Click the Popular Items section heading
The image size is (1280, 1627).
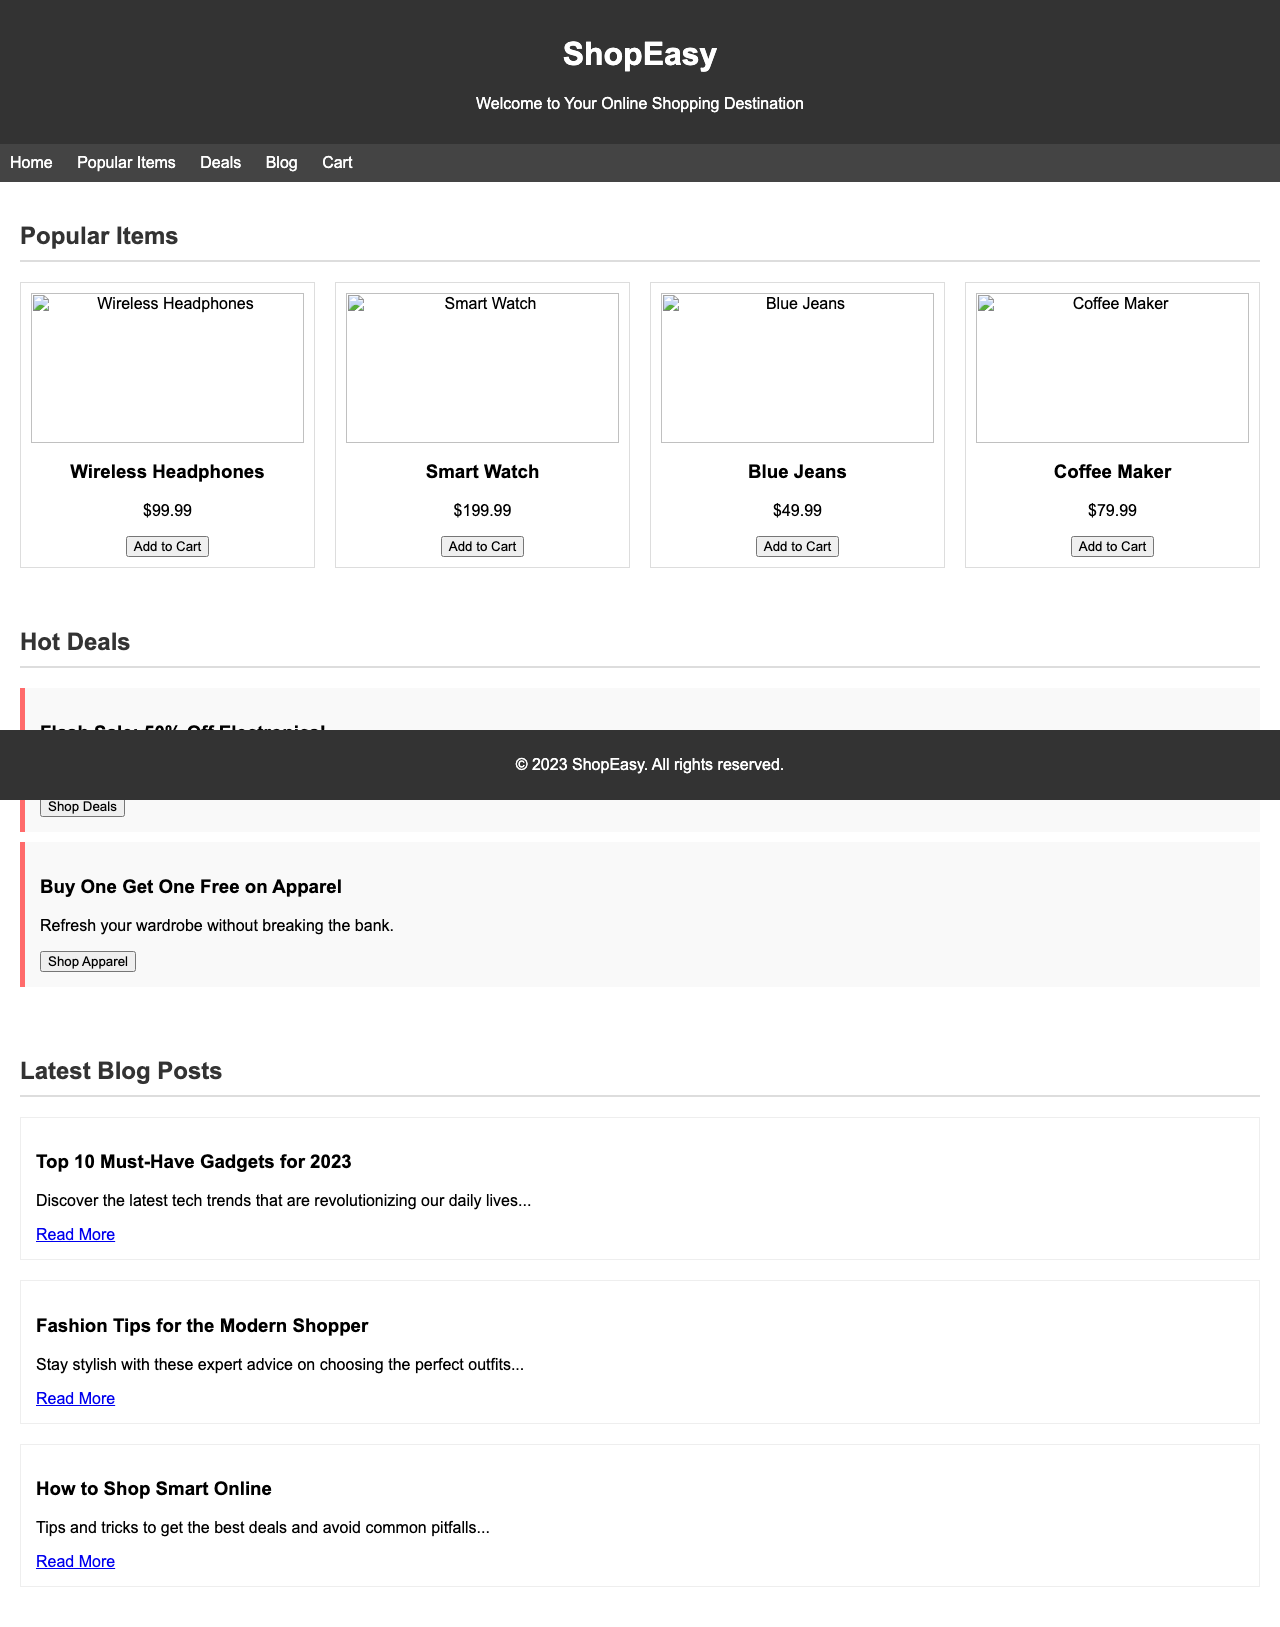pyautogui.click(x=99, y=236)
